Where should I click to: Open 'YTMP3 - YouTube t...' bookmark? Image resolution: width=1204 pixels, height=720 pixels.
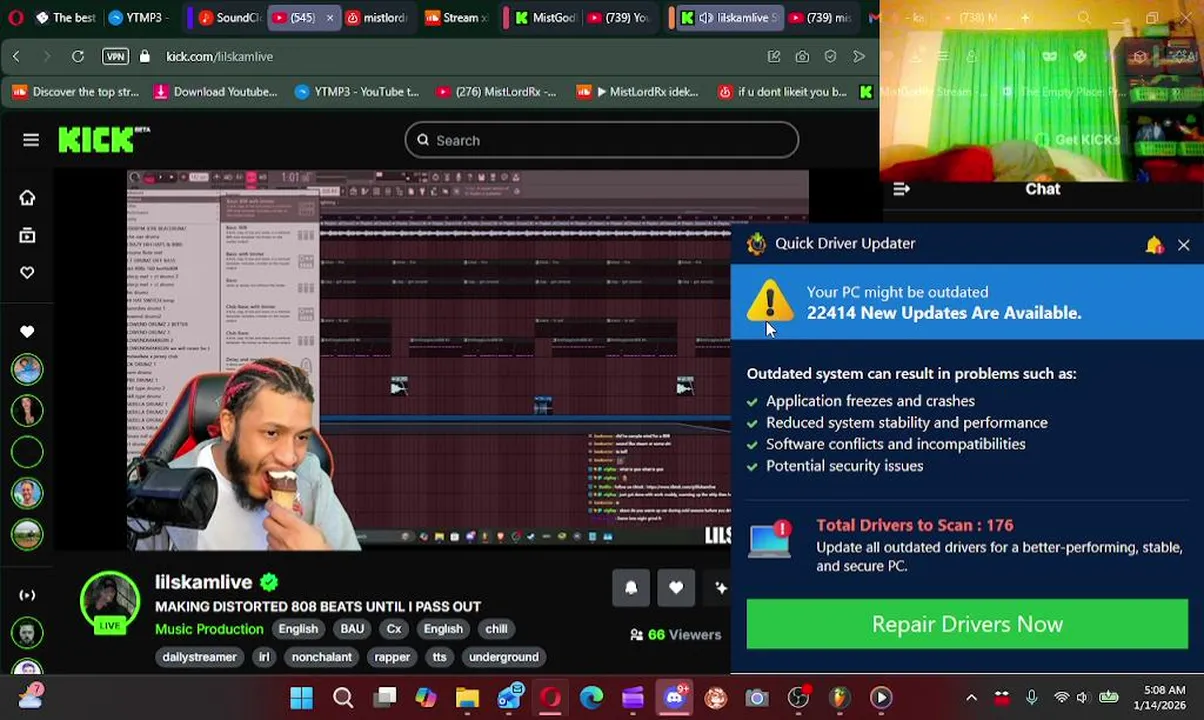pos(357,92)
